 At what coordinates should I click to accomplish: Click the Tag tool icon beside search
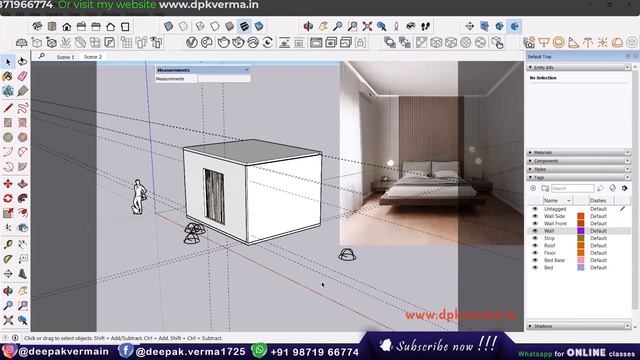[x=600, y=188]
